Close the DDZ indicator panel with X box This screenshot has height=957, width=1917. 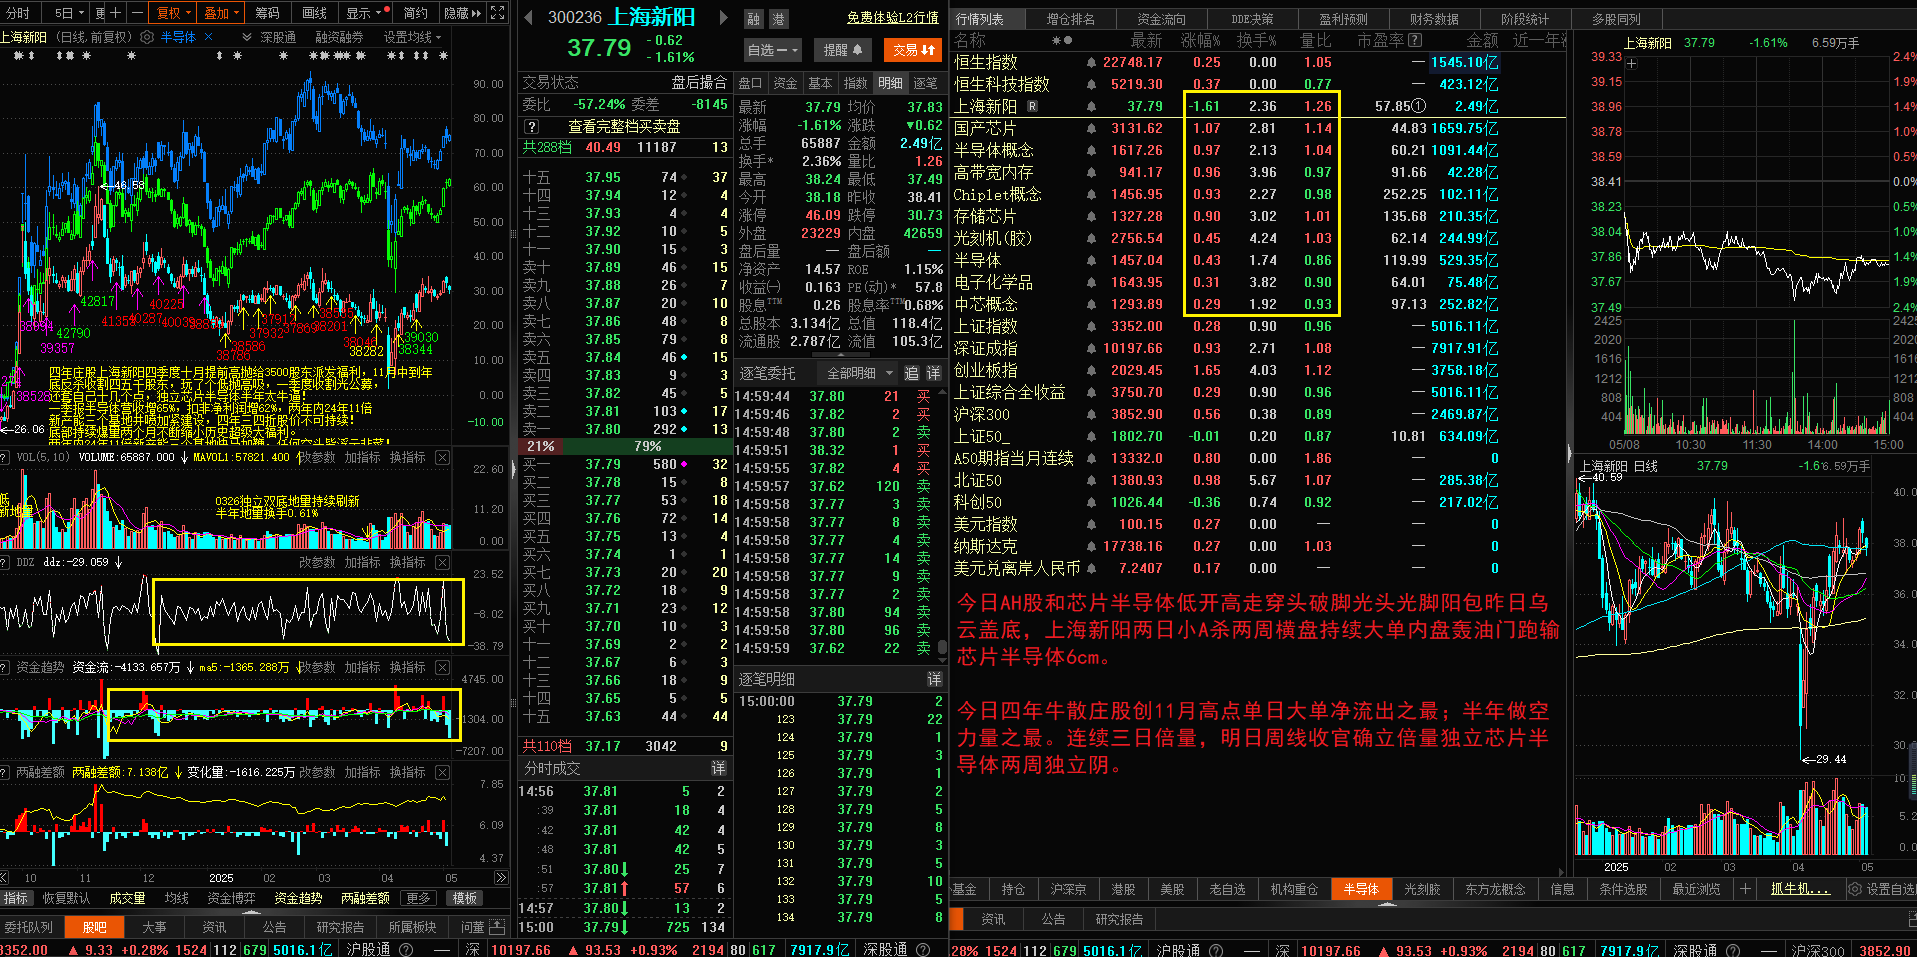tap(442, 562)
